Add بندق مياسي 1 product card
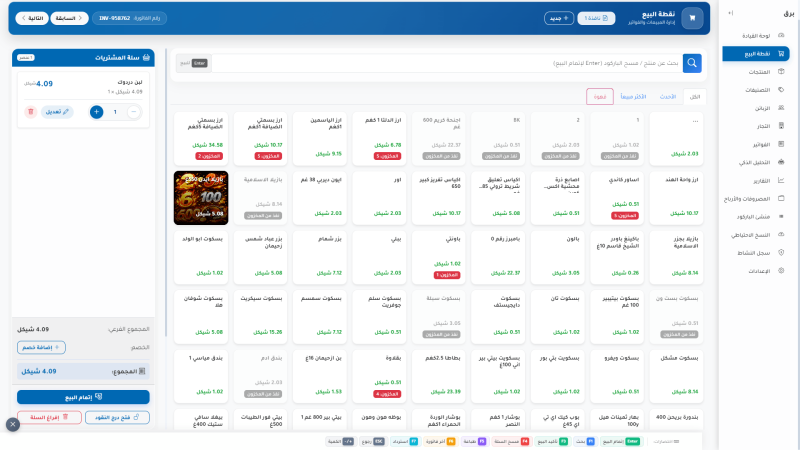Viewport: 800px width, 450px height. (x=201, y=377)
